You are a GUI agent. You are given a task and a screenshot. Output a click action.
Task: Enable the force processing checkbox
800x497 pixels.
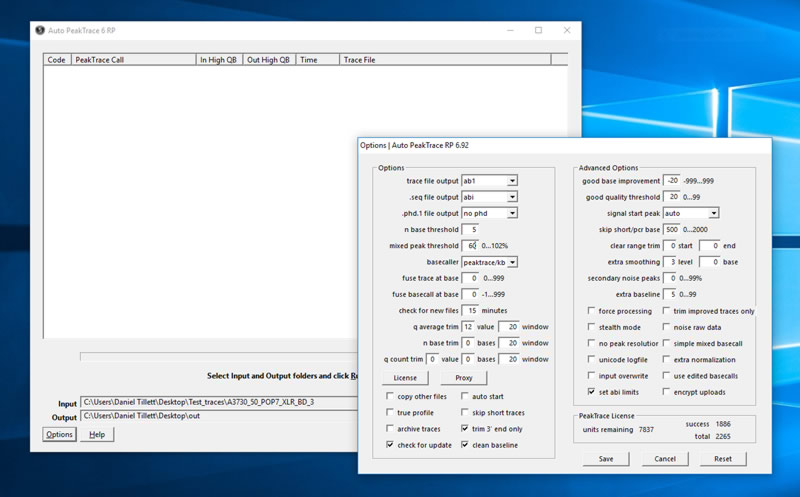click(591, 310)
